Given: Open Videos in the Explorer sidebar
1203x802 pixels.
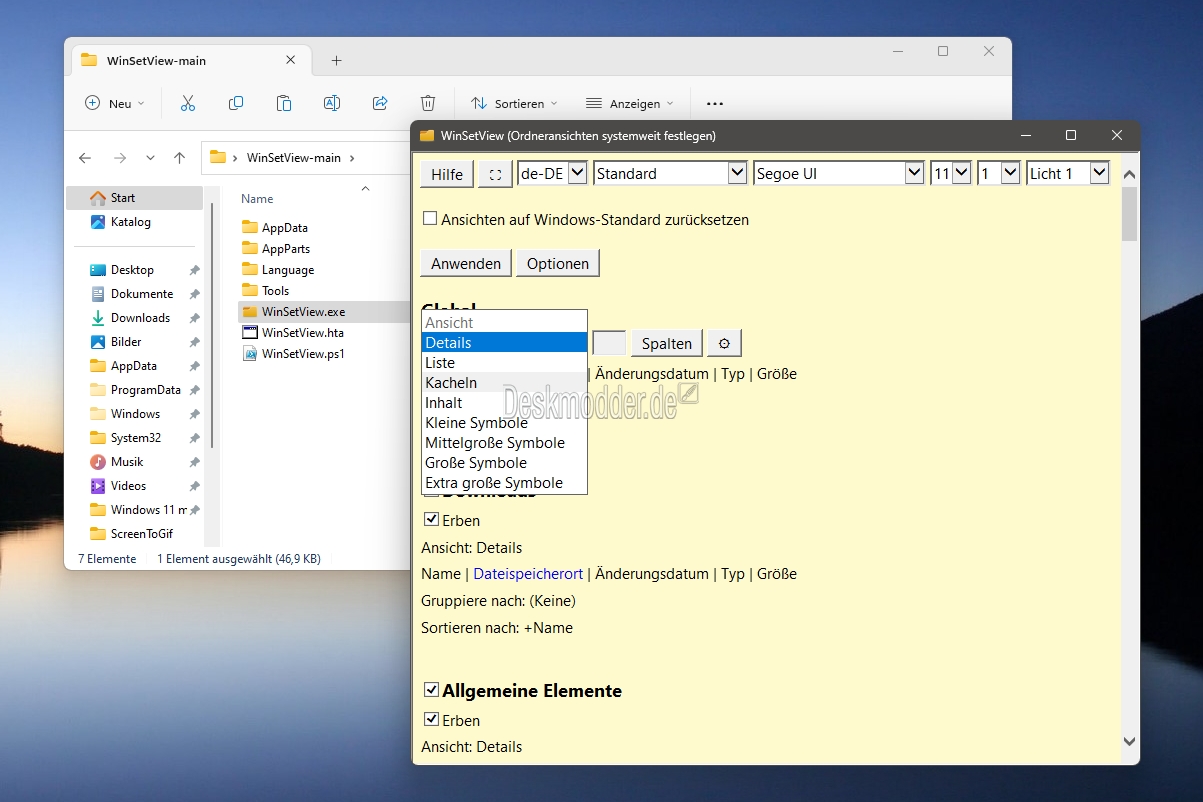Looking at the screenshot, I should click(x=134, y=486).
